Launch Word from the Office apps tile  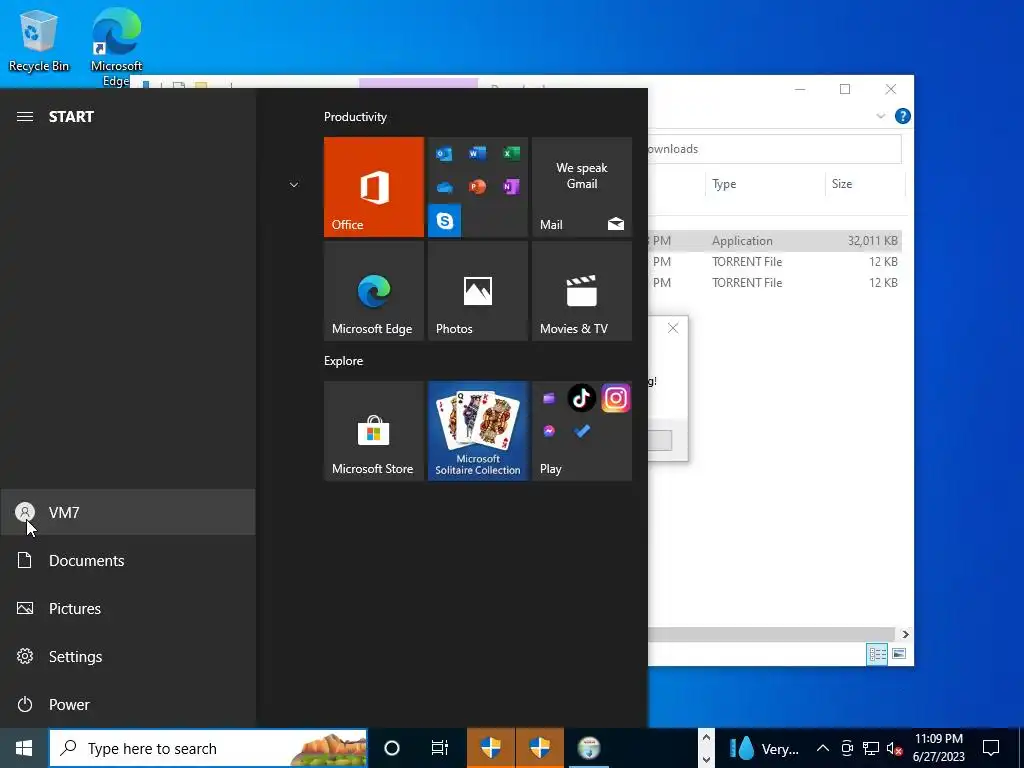(477, 153)
